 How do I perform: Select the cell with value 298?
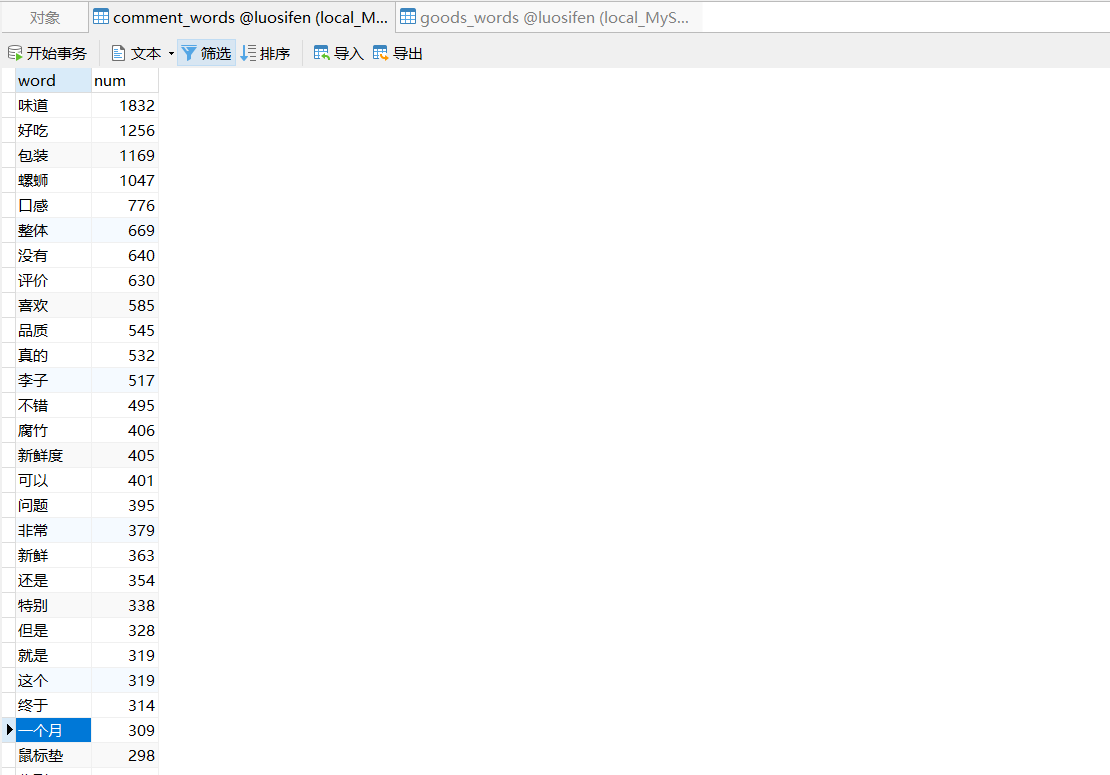pyautogui.click(x=125, y=756)
